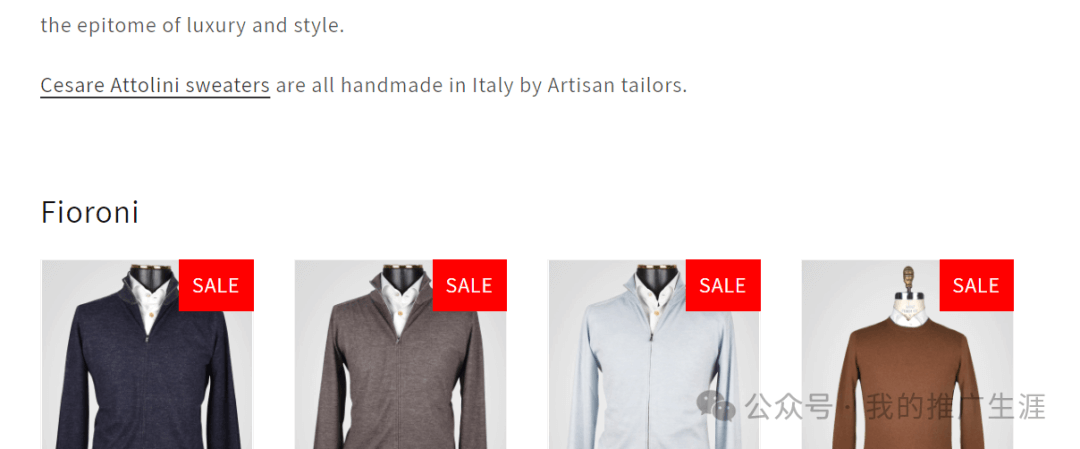Click the zipper pull on the navy sweater

(147, 338)
